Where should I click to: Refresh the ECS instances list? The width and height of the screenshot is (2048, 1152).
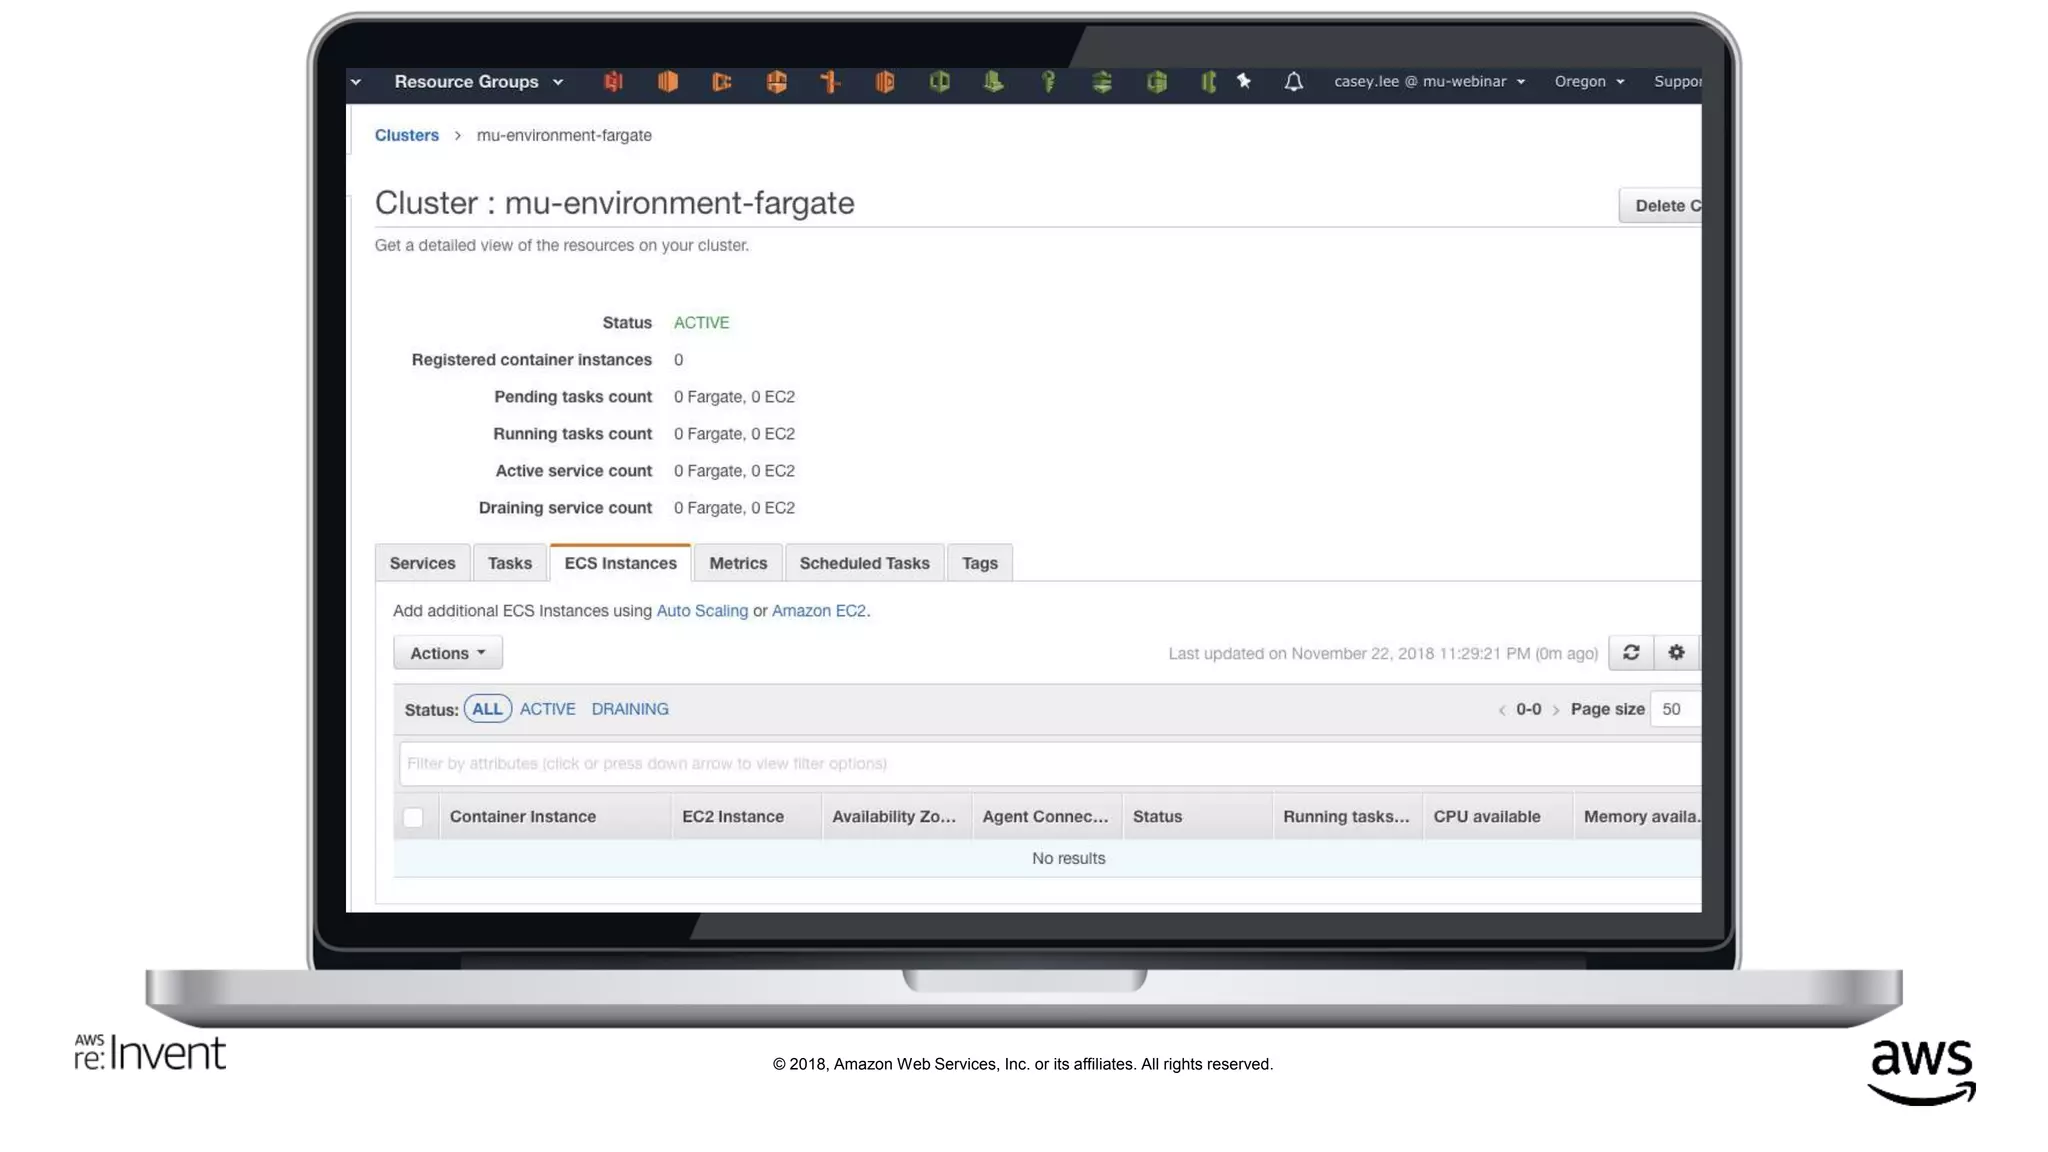(1631, 653)
